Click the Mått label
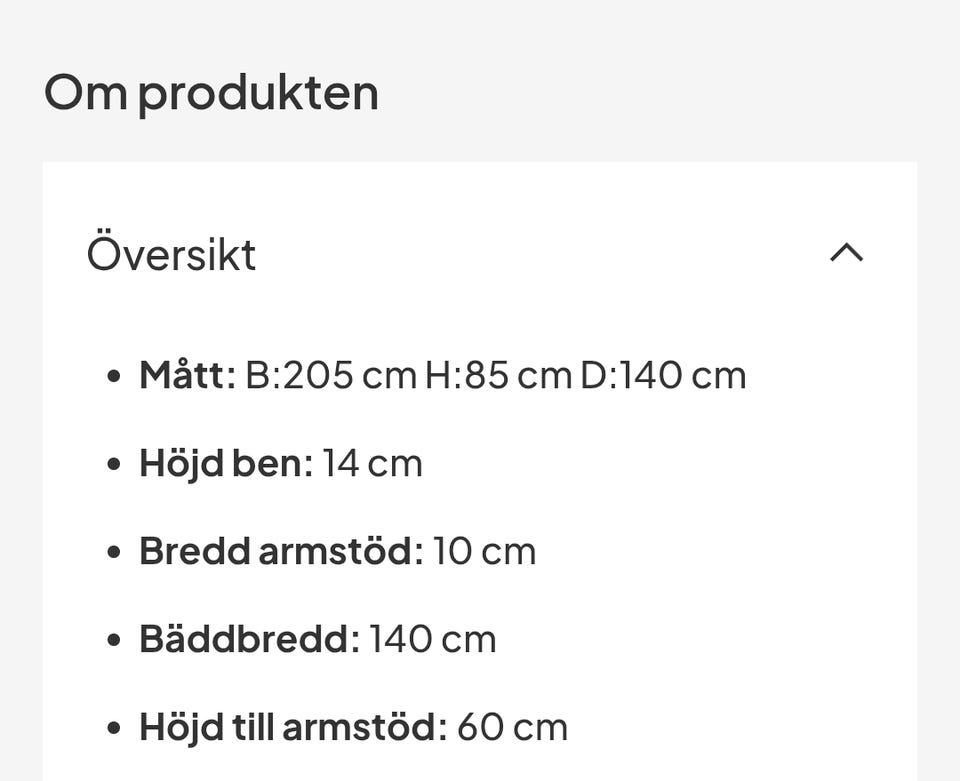This screenshot has height=781, width=960. [187, 376]
